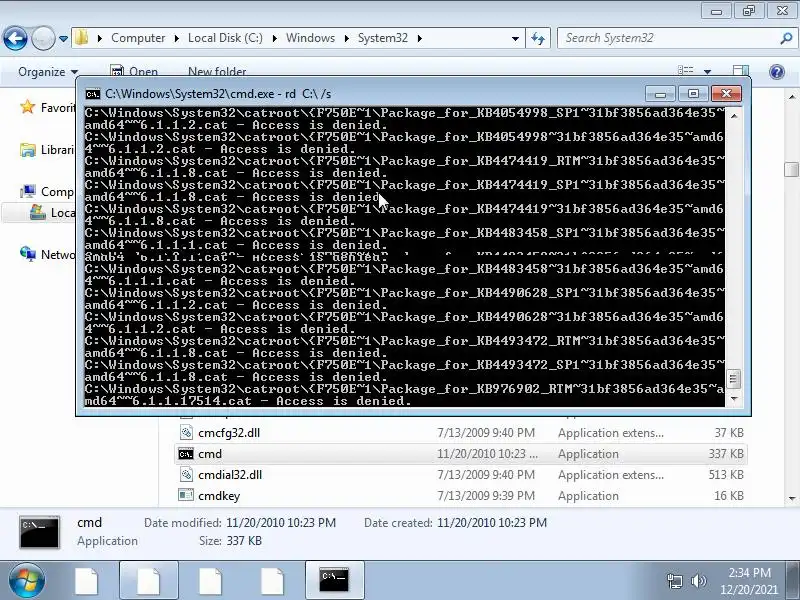
Task: Select the cmcfg32.dll file row
Action: click(x=461, y=433)
